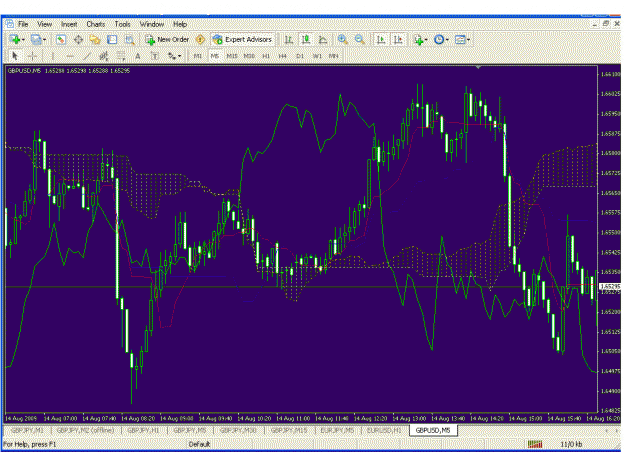Switch to bar chart display
This screenshot has height=452, width=625.
point(288,39)
